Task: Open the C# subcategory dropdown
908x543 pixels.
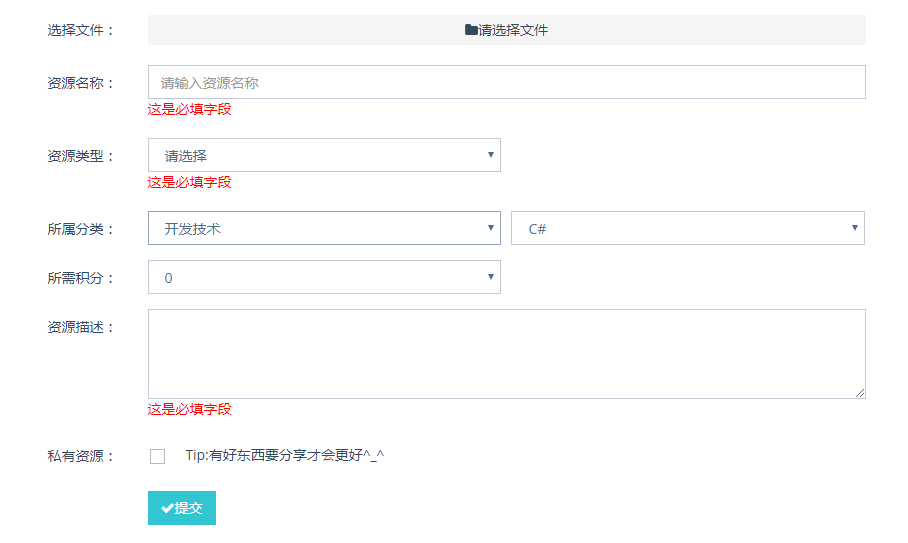Action: 687,228
